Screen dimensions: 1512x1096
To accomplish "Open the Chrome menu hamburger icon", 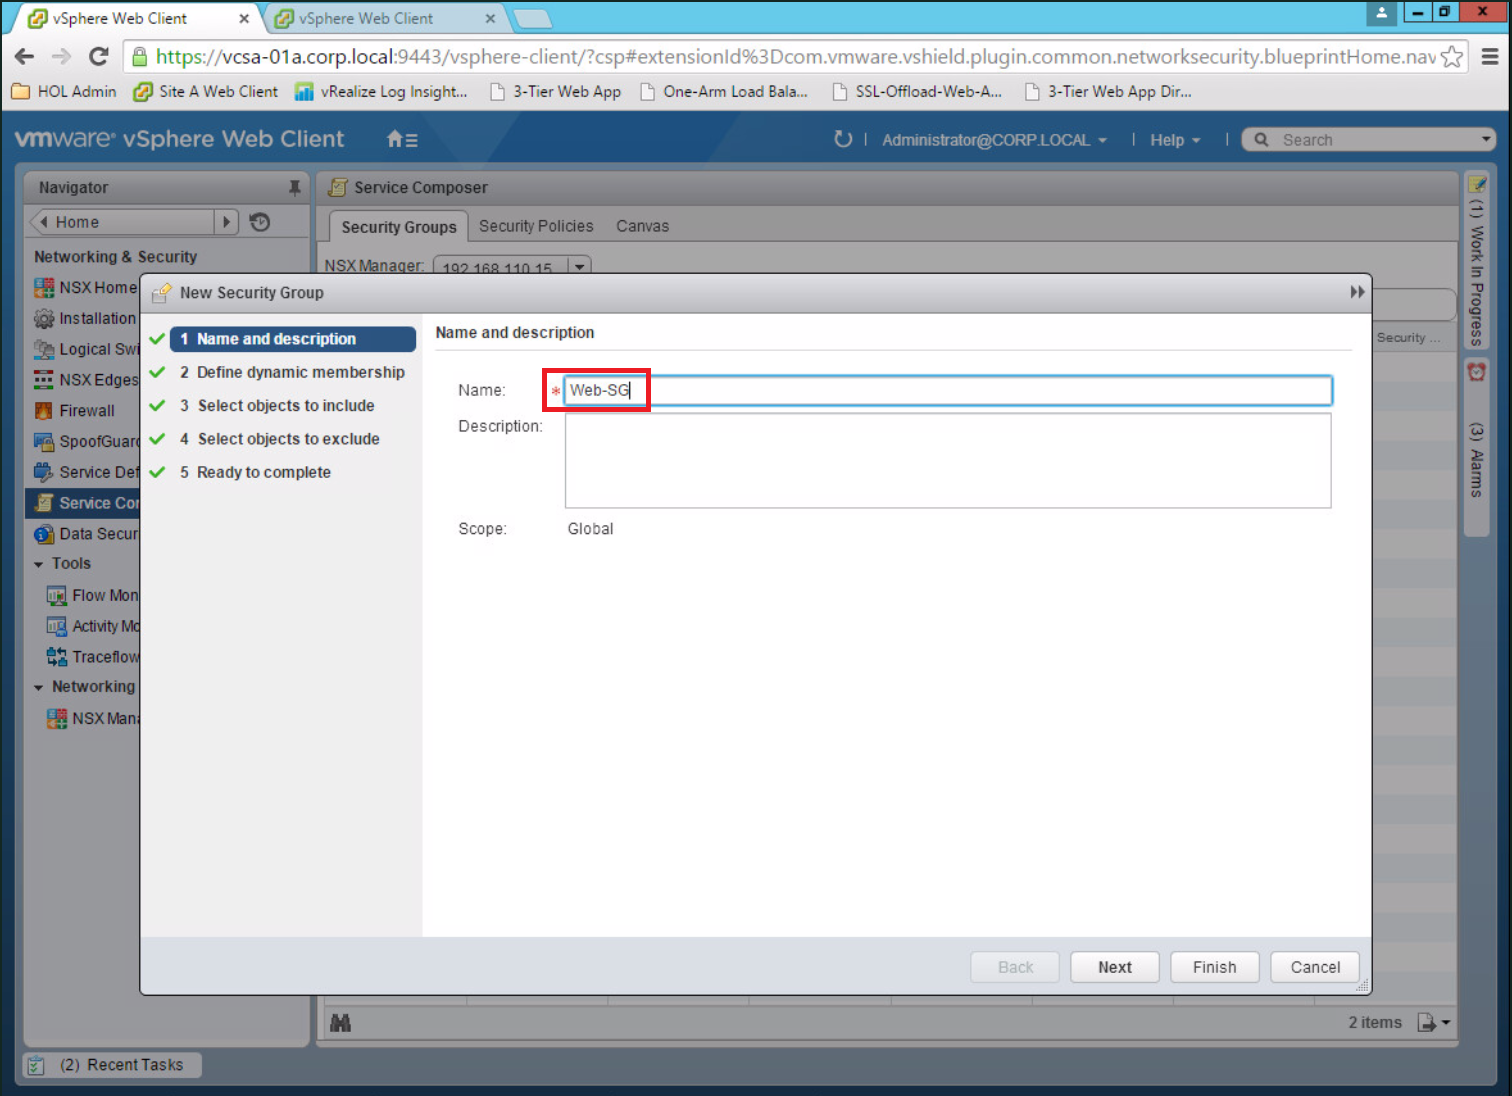I will (1489, 57).
